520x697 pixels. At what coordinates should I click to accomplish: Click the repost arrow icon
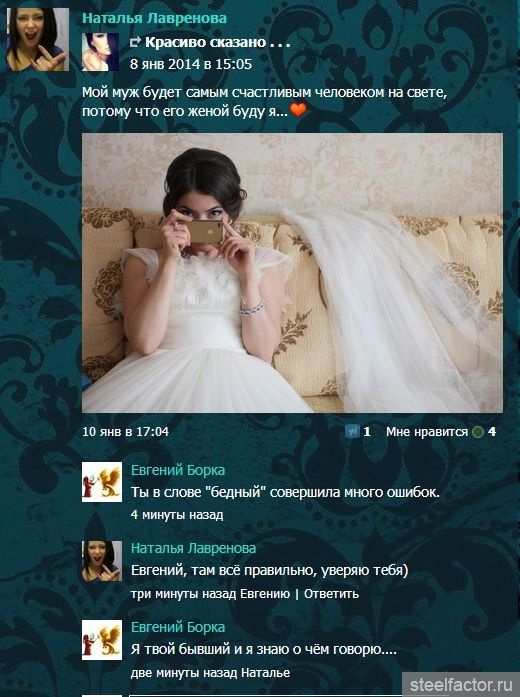135,42
